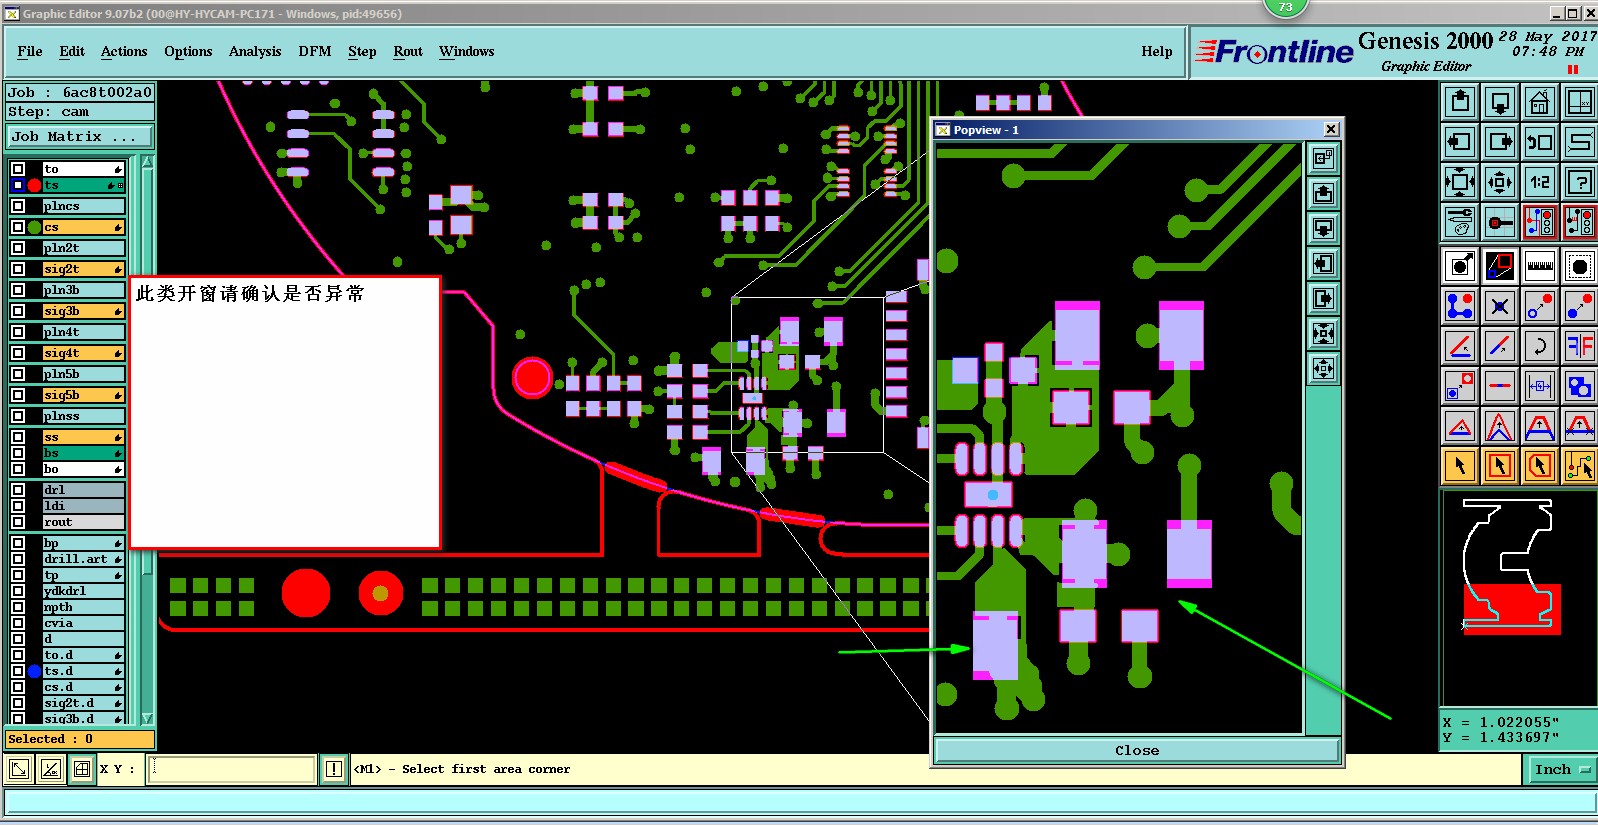This screenshot has width=1598, height=826.
Task: Select the wrench and palette settings icon
Action: pyautogui.click(x=1460, y=222)
